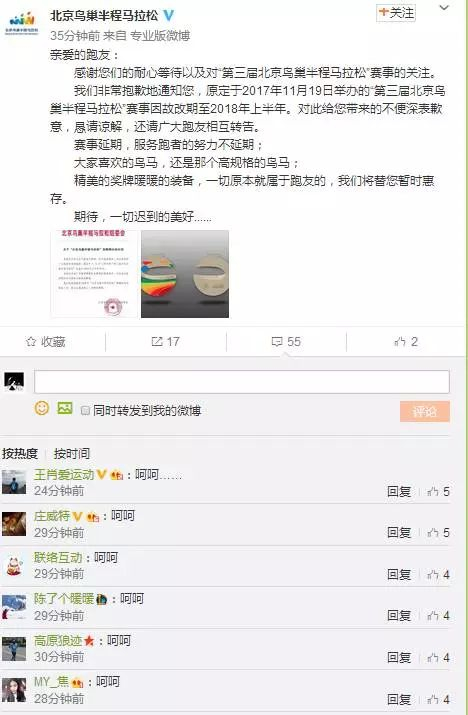Reply to 庄威特's comment via 回复
Image resolution: width=468 pixels, height=715 pixels.
click(x=399, y=533)
